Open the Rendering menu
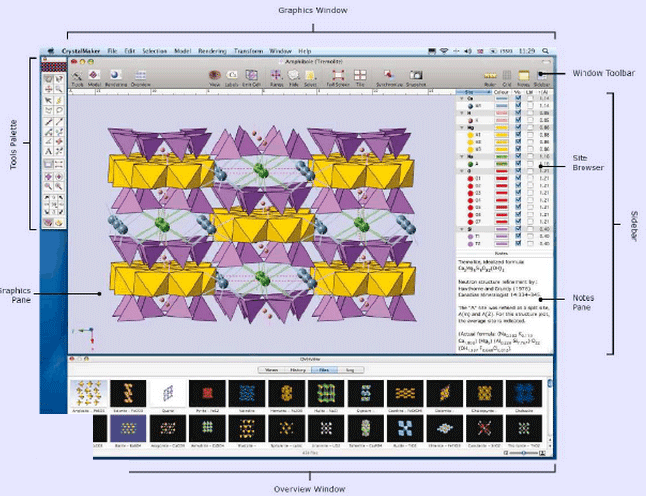The width and height of the screenshot is (646, 496). [x=212, y=51]
